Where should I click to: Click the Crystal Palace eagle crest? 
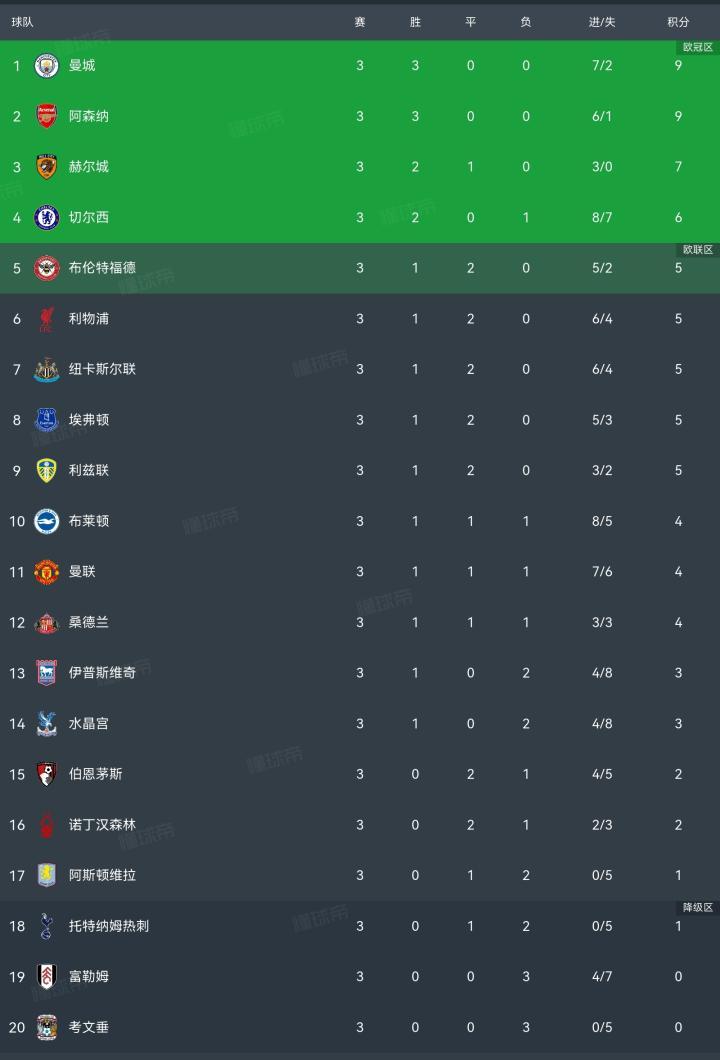point(46,723)
